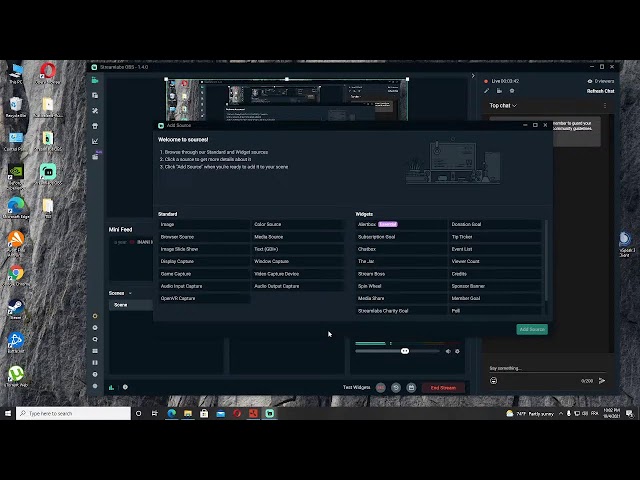
Task: Select the Media Share widget
Action: point(401,298)
